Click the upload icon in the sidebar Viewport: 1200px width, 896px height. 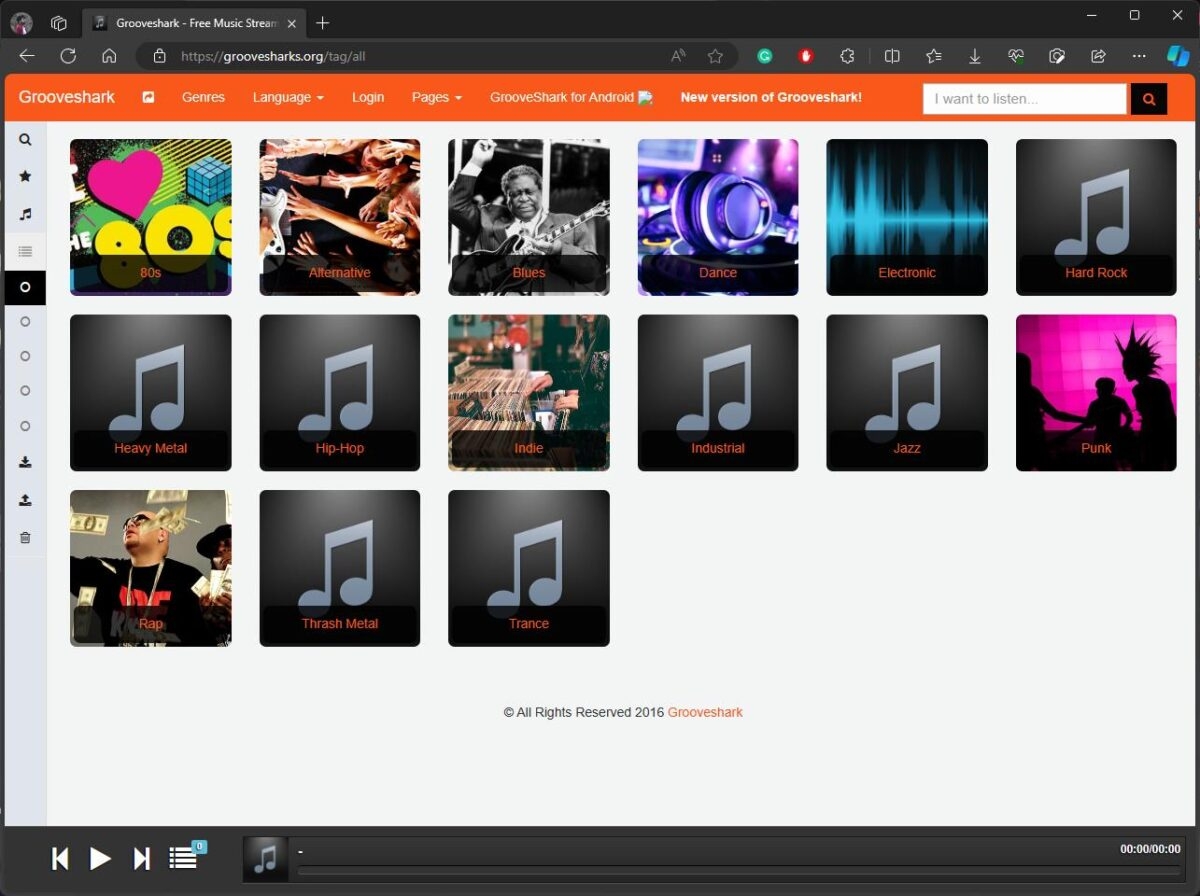click(x=25, y=500)
